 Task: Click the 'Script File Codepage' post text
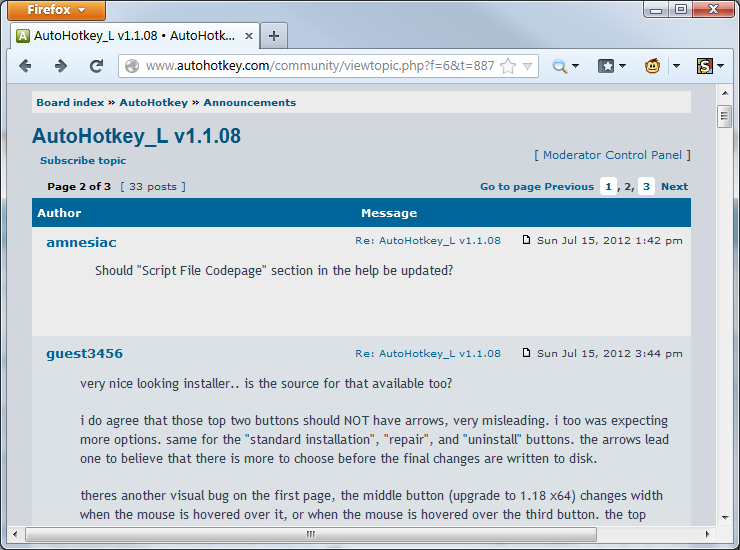click(x=274, y=271)
